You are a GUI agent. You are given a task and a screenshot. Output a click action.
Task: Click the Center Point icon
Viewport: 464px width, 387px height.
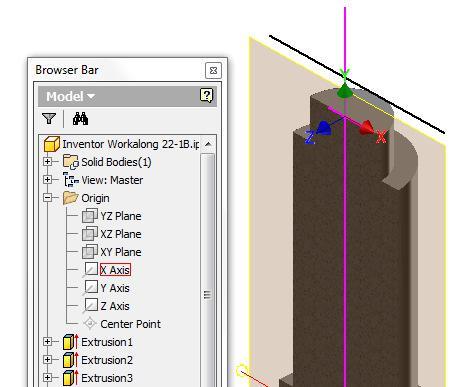point(90,323)
